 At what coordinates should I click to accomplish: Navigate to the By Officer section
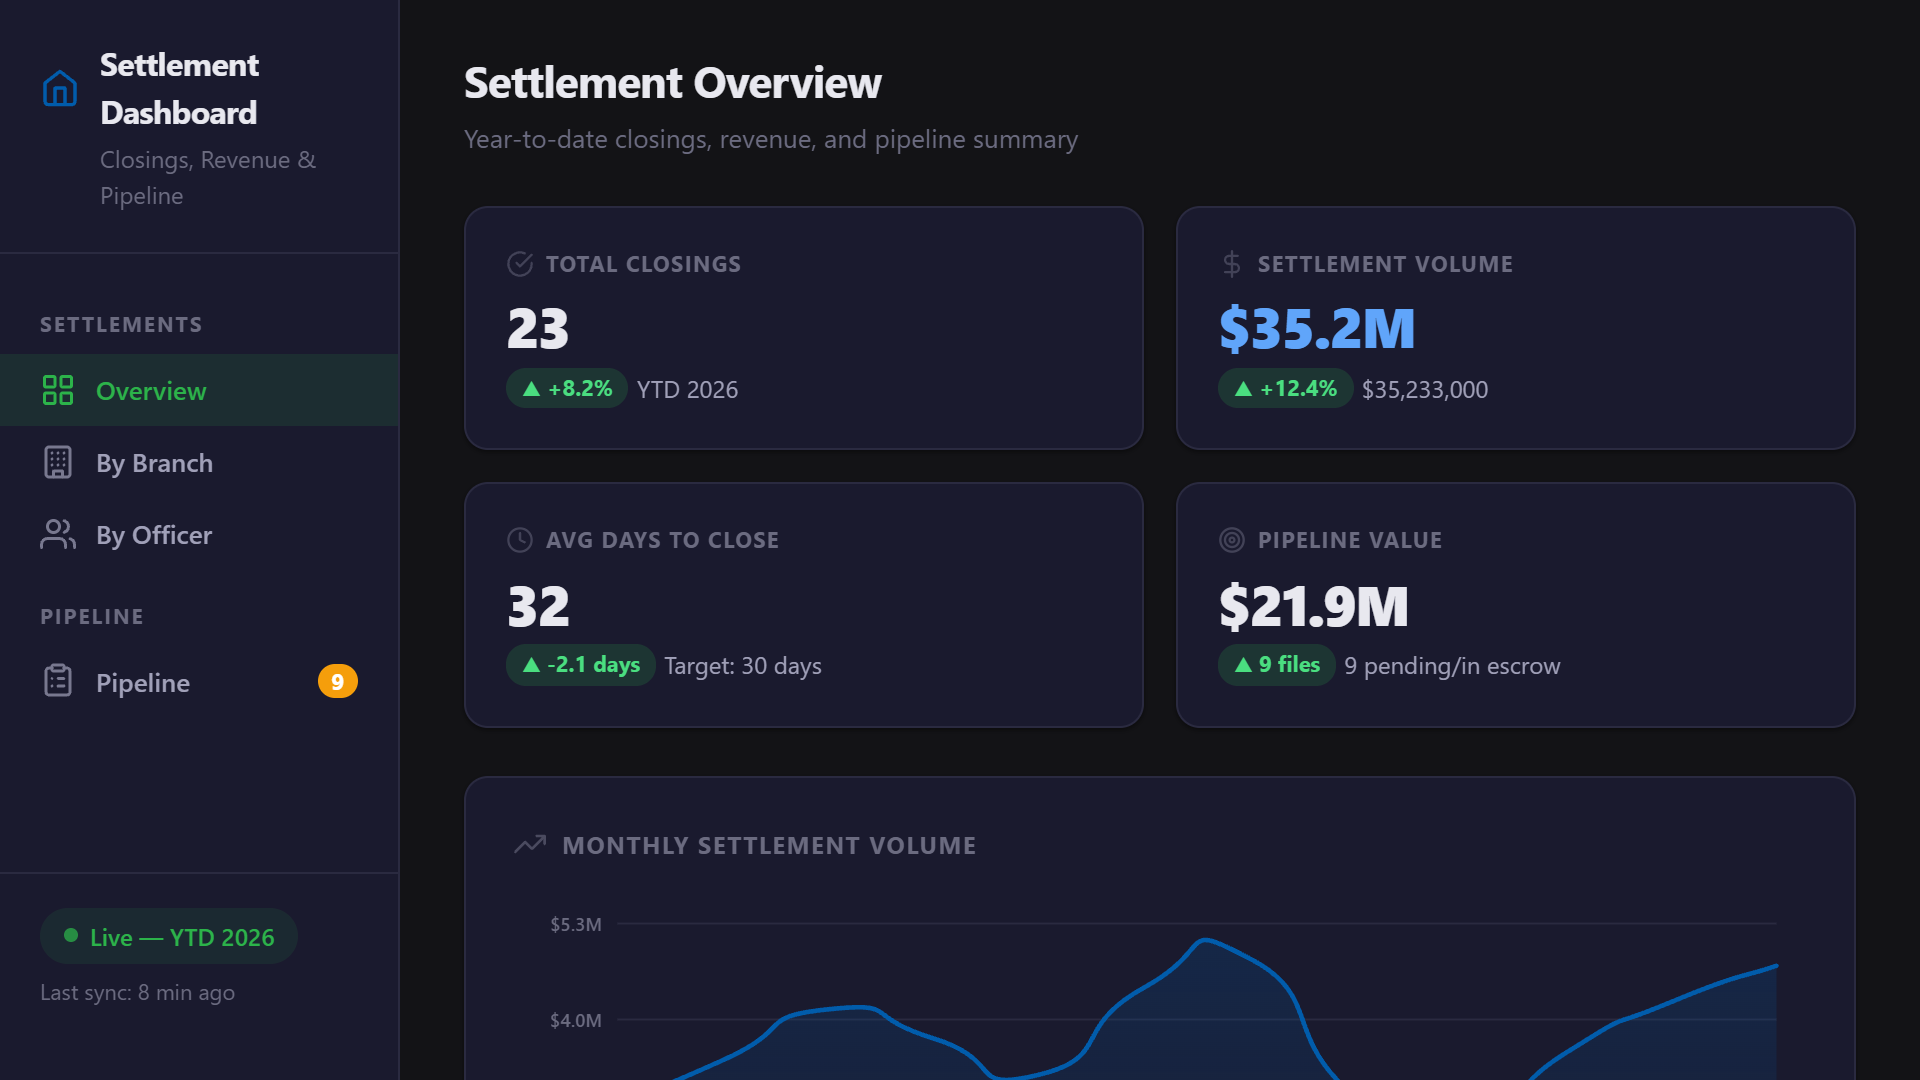coord(153,535)
